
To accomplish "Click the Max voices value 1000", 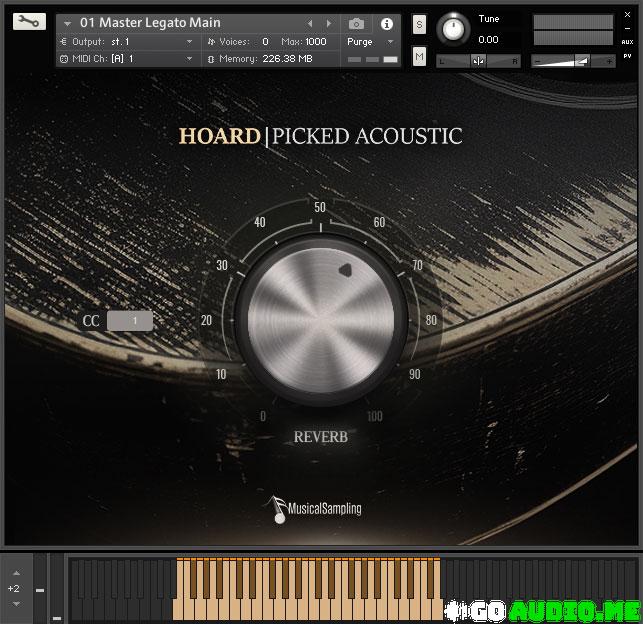I will [316, 42].
